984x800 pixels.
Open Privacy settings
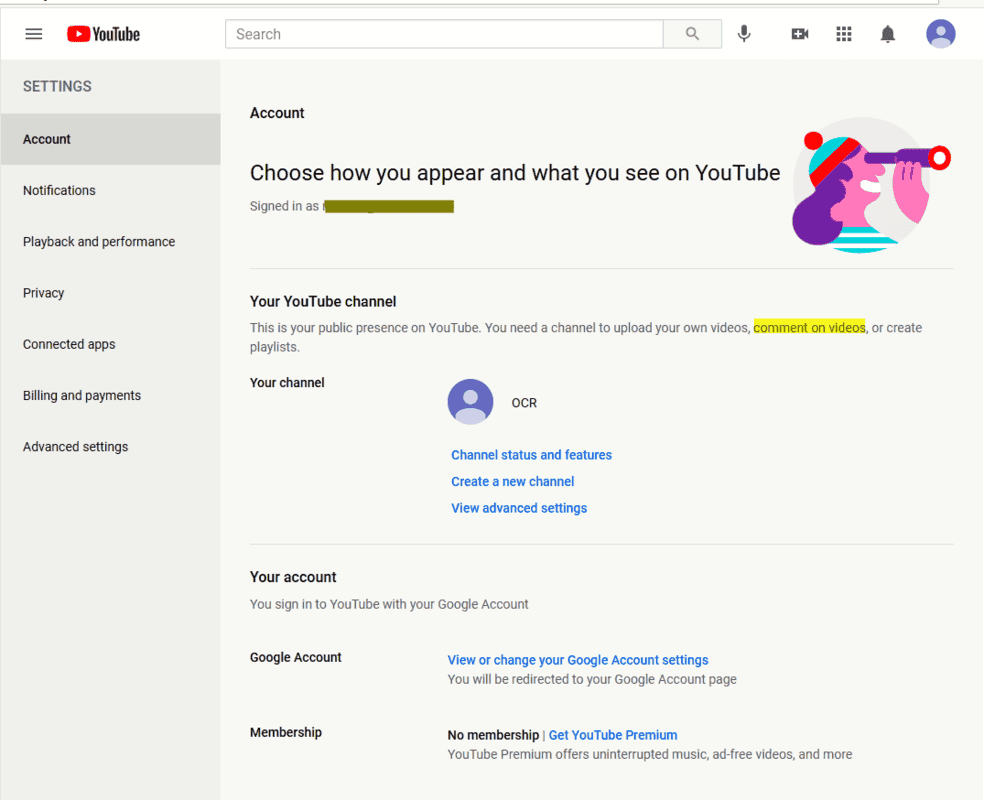tap(110, 293)
